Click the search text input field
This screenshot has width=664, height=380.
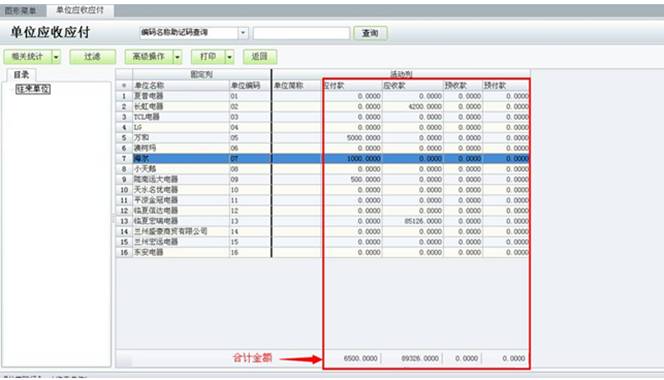point(302,33)
